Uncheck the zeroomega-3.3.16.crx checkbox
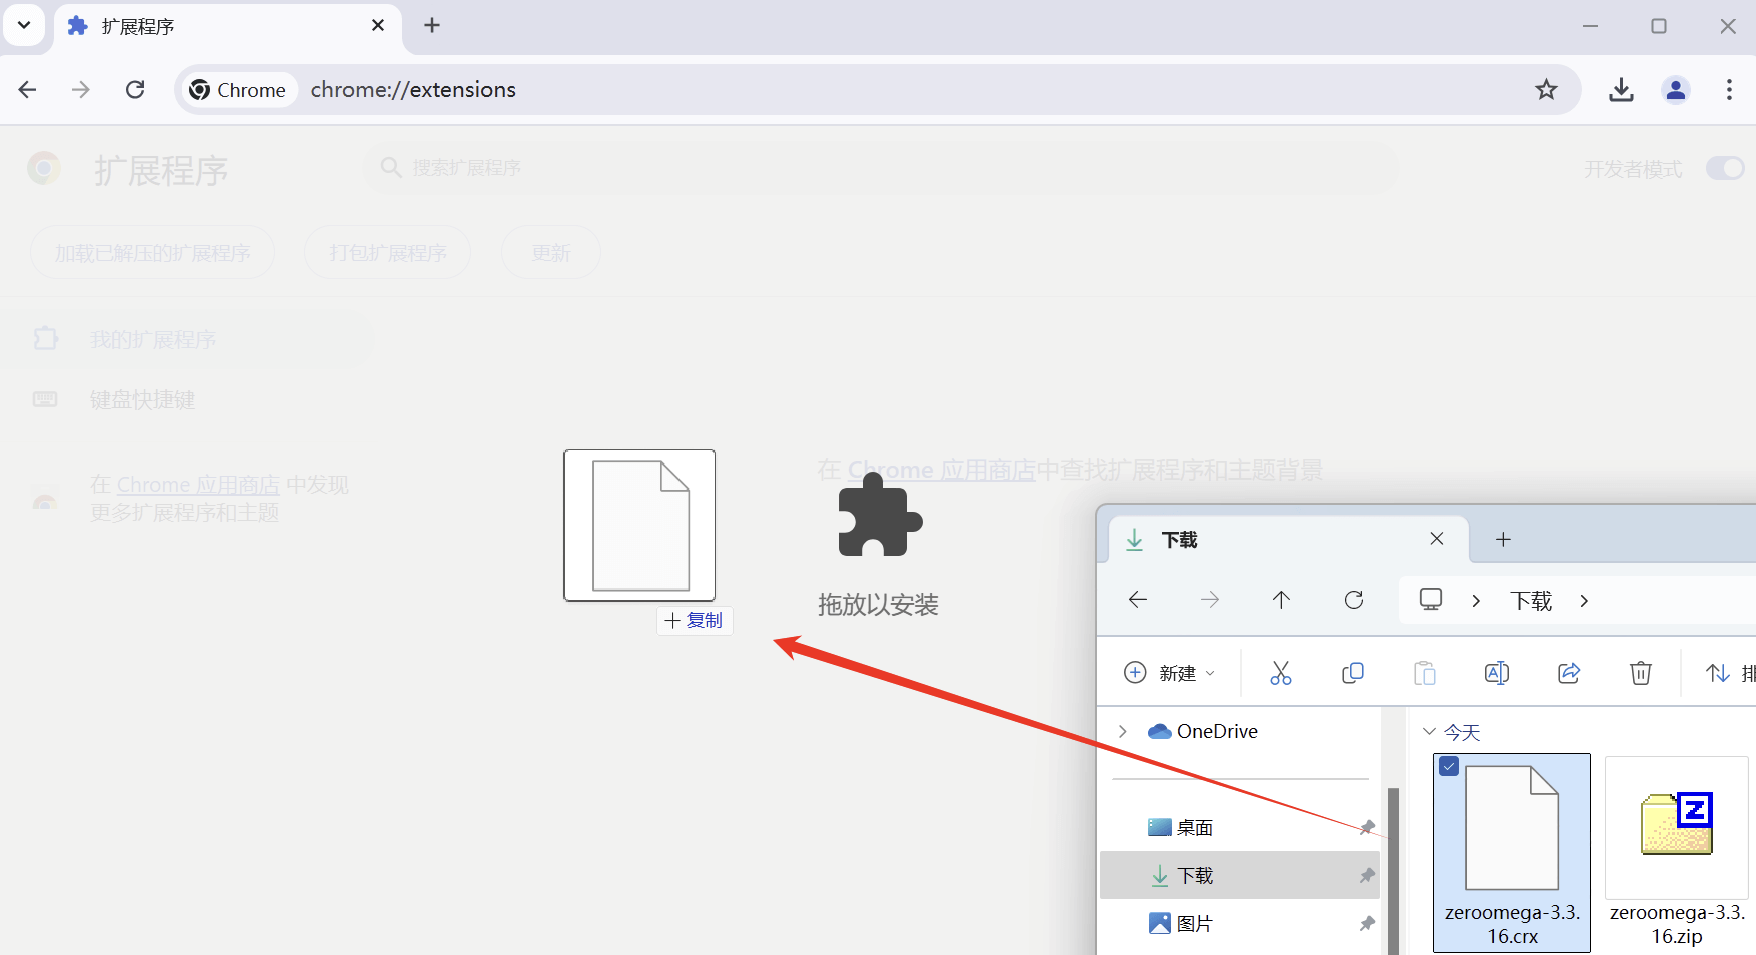Viewport: 1756px width, 955px height. 1449,766
